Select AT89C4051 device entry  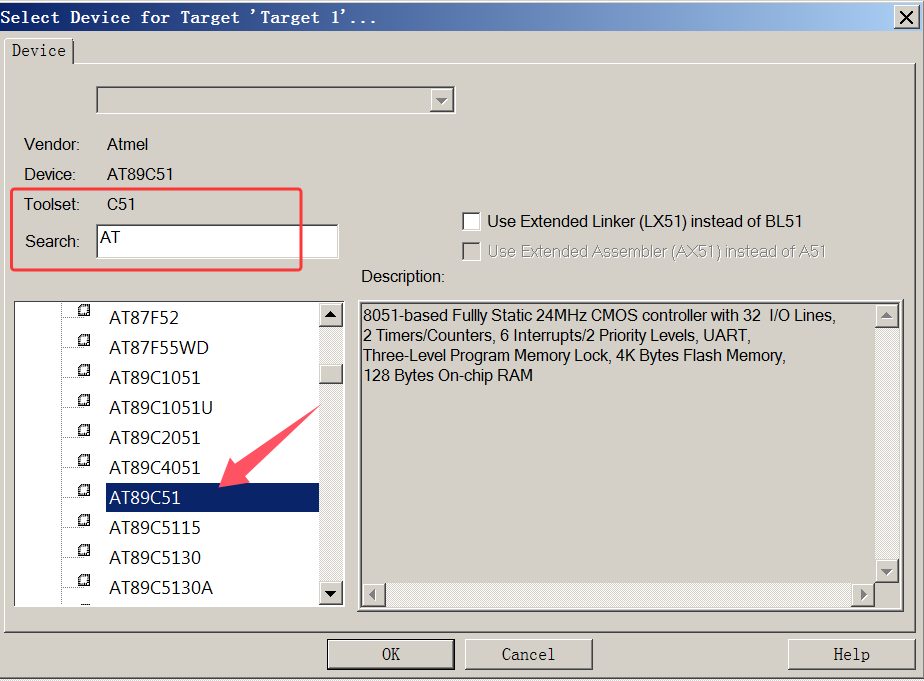pyautogui.click(x=155, y=468)
